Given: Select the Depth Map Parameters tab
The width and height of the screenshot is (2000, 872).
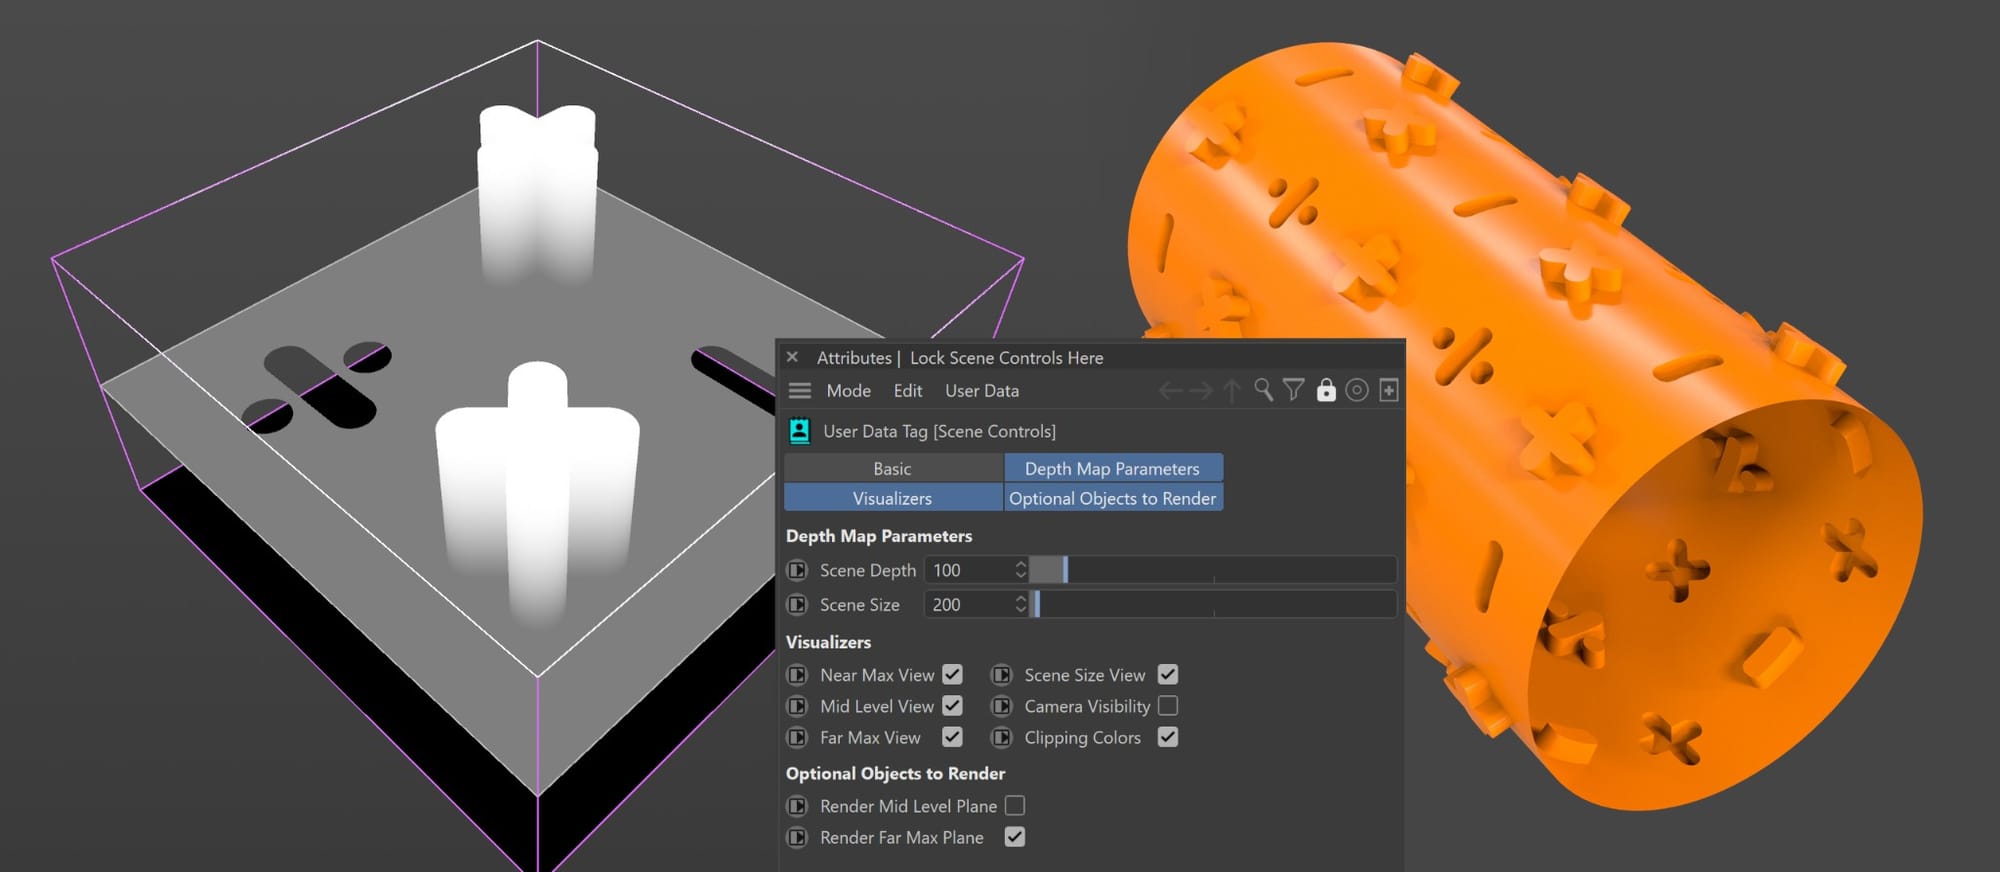Looking at the screenshot, I should [1113, 469].
